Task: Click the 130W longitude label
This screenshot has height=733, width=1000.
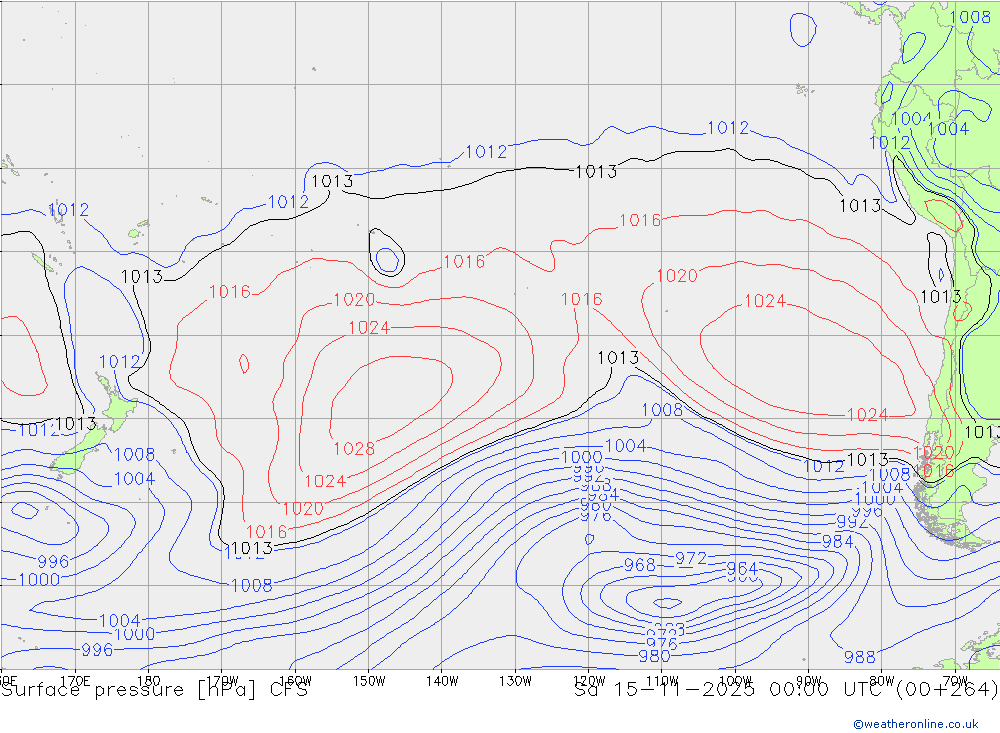Action: (x=515, y=681)
